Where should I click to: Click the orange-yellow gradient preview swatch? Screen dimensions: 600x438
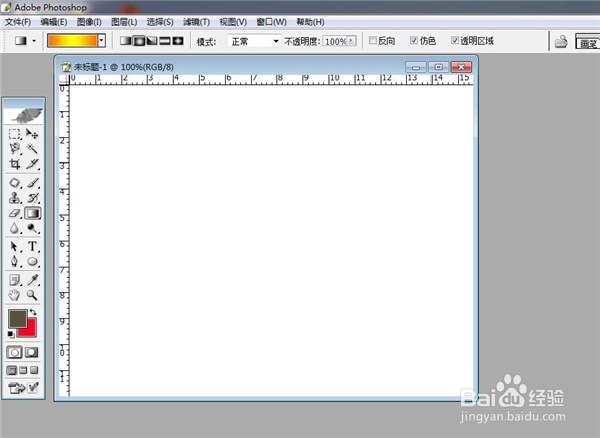pos(72,41)
